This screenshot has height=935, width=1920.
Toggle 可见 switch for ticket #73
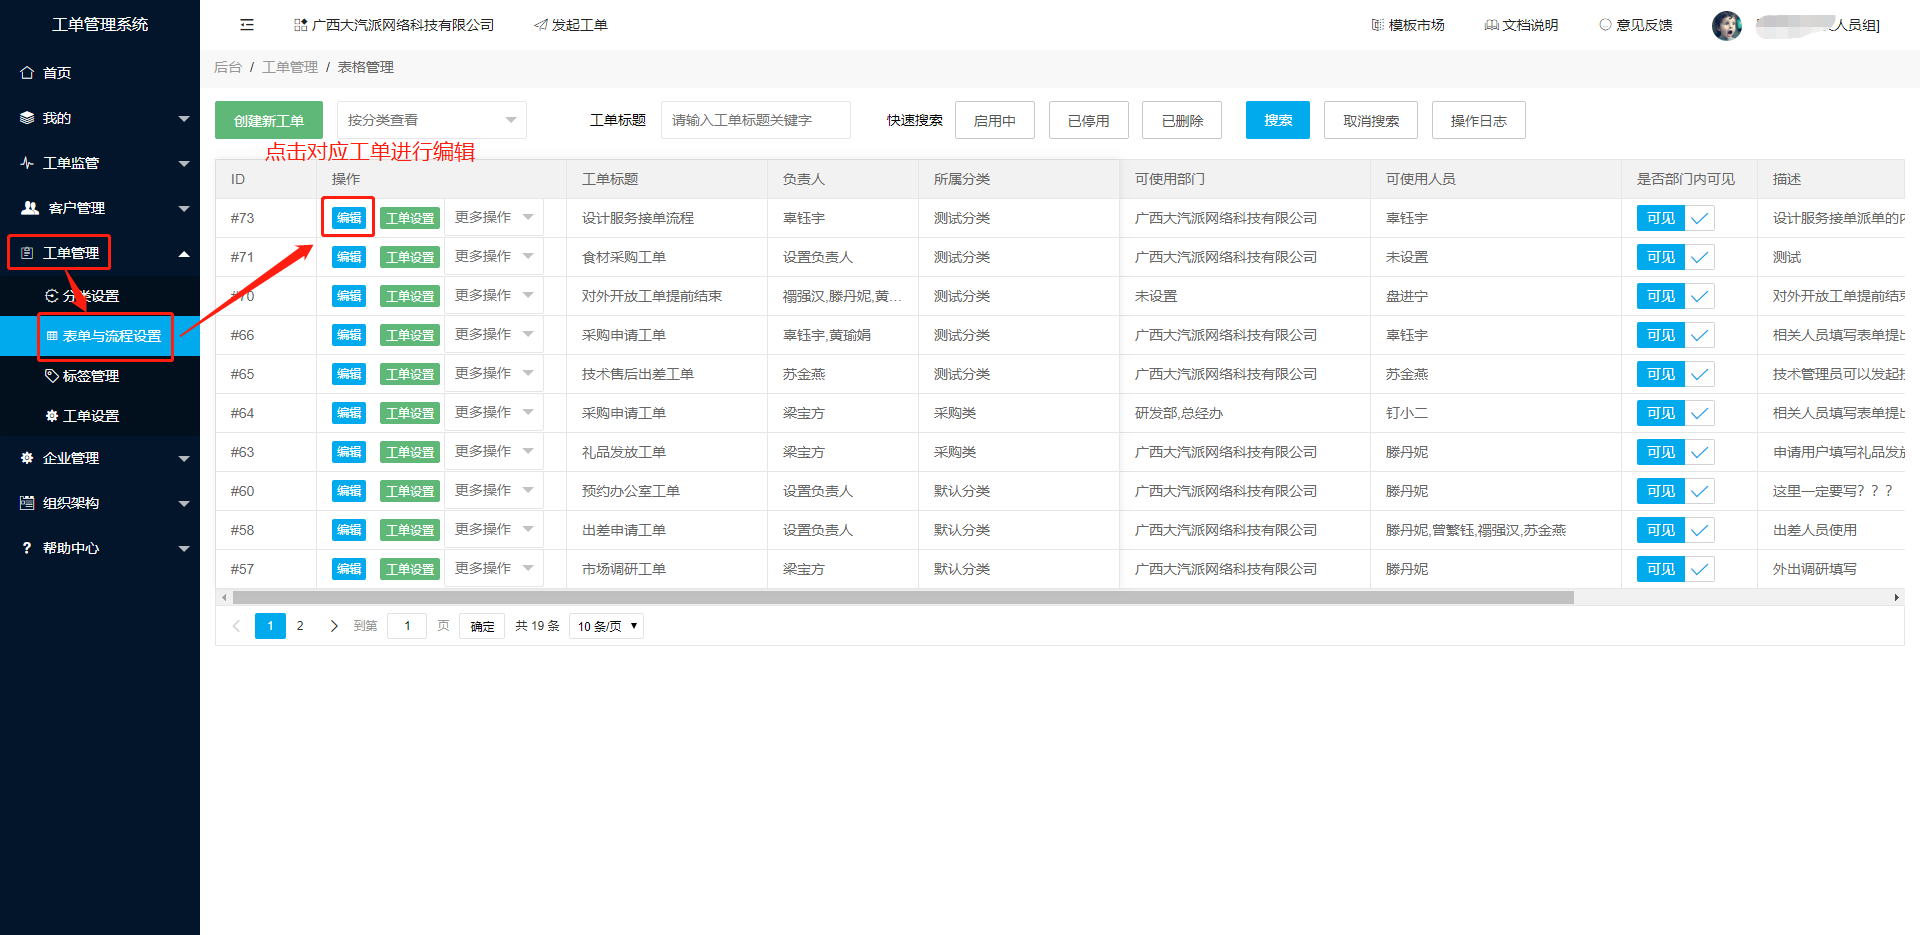click(1676, 218)
